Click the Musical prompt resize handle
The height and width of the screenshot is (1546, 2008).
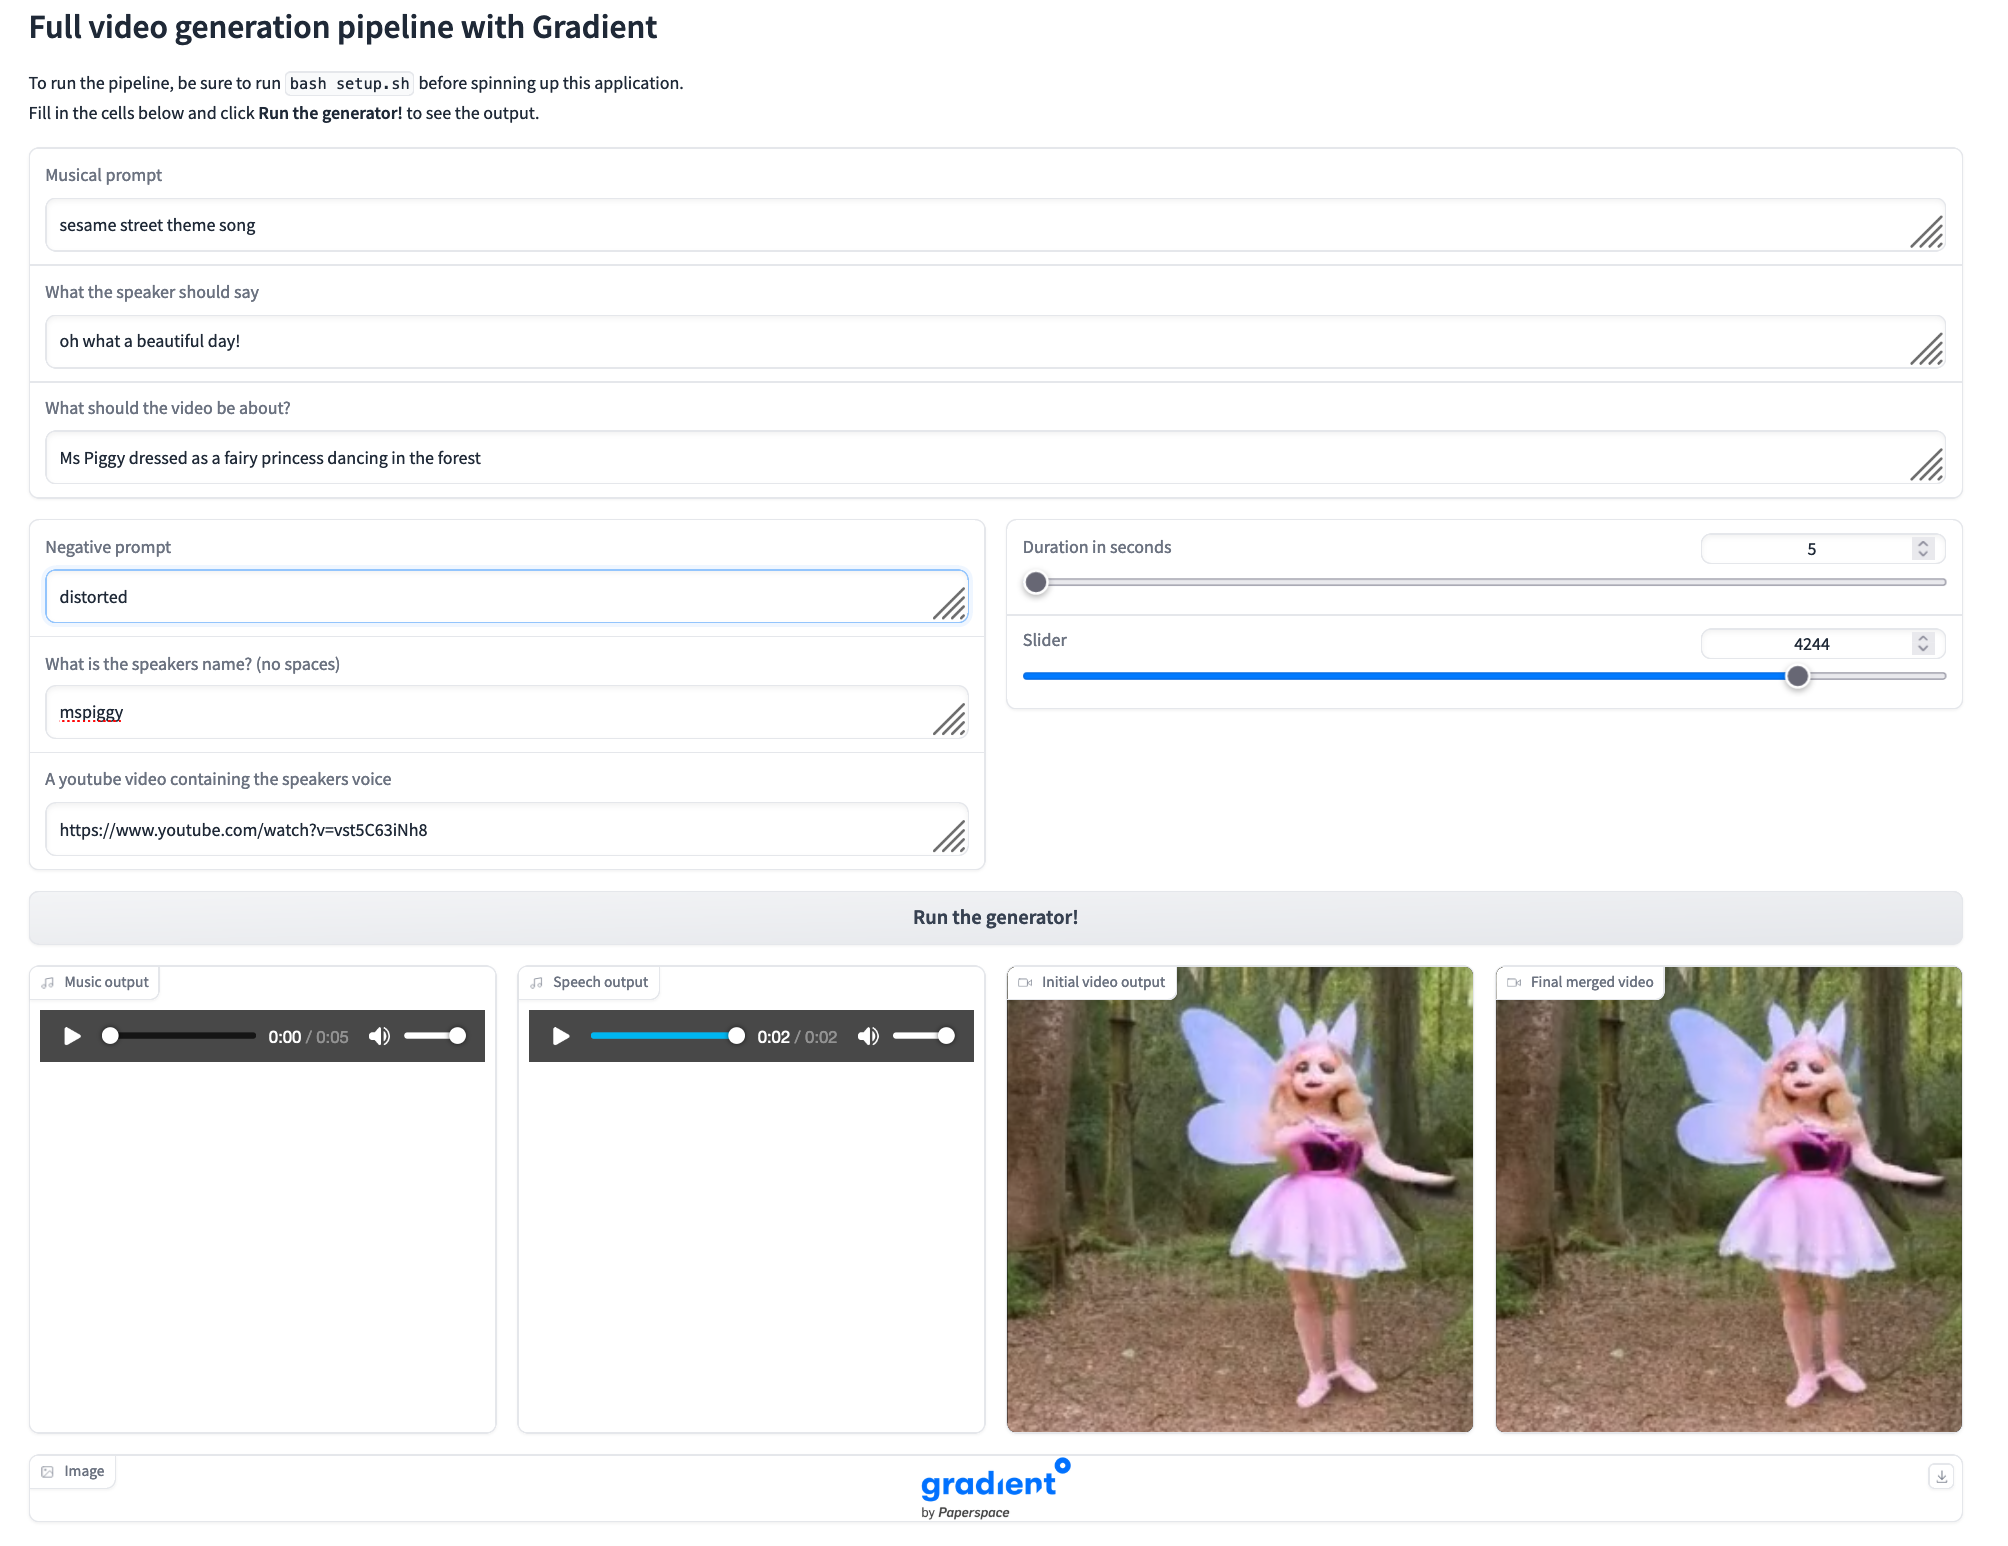pyautogui.click(x=1926, y=233)
